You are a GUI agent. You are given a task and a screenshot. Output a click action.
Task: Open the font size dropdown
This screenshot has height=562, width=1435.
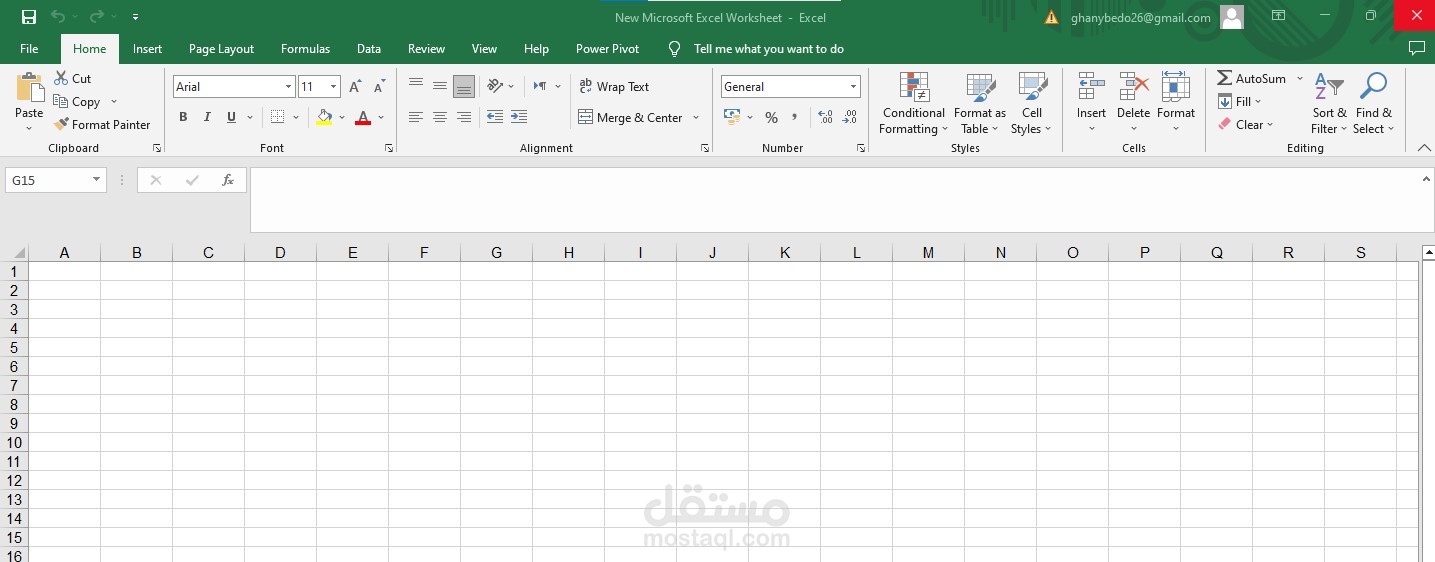[334, 87]
